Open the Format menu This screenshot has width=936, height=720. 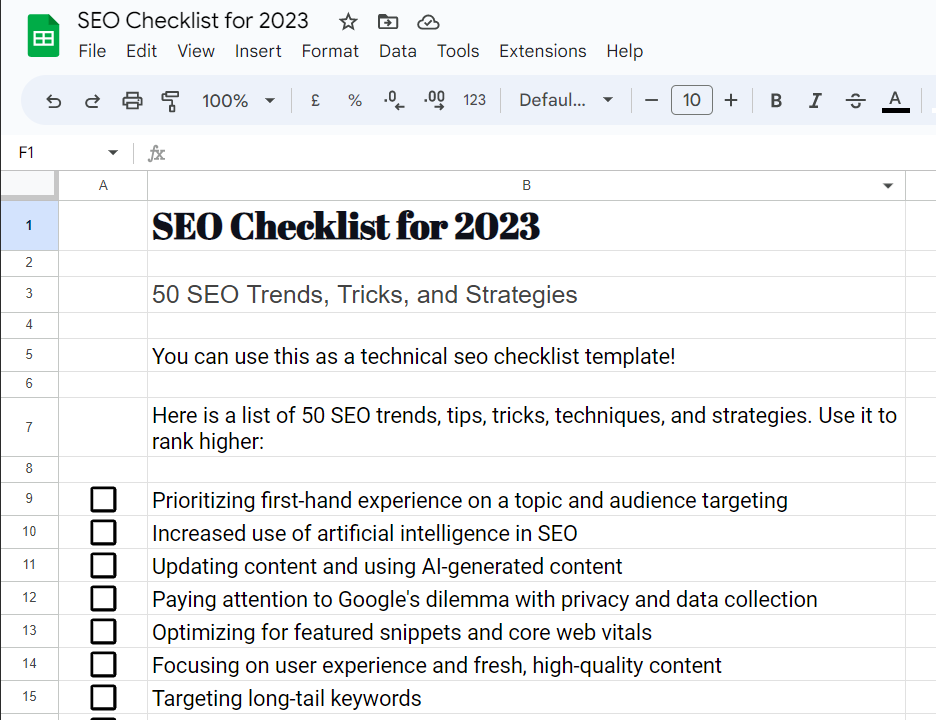click(x=330, y=51)
